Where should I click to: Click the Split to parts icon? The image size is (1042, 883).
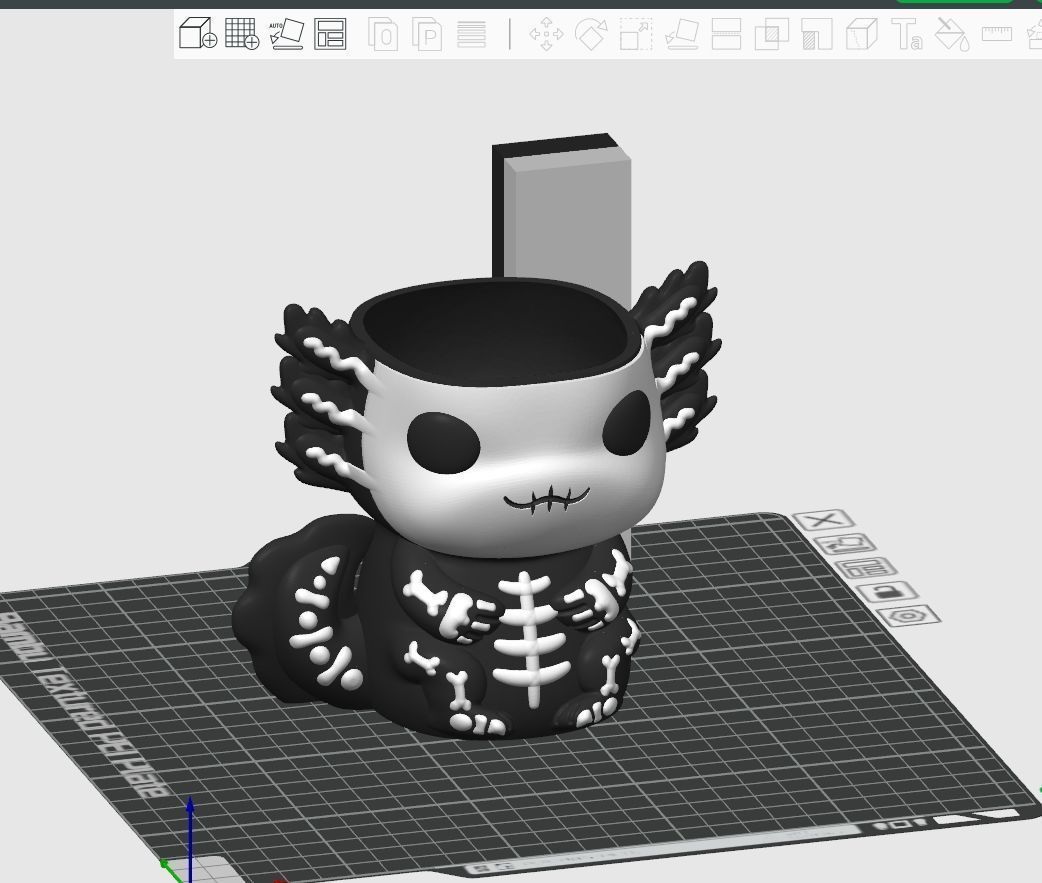(x=427, y=34)
